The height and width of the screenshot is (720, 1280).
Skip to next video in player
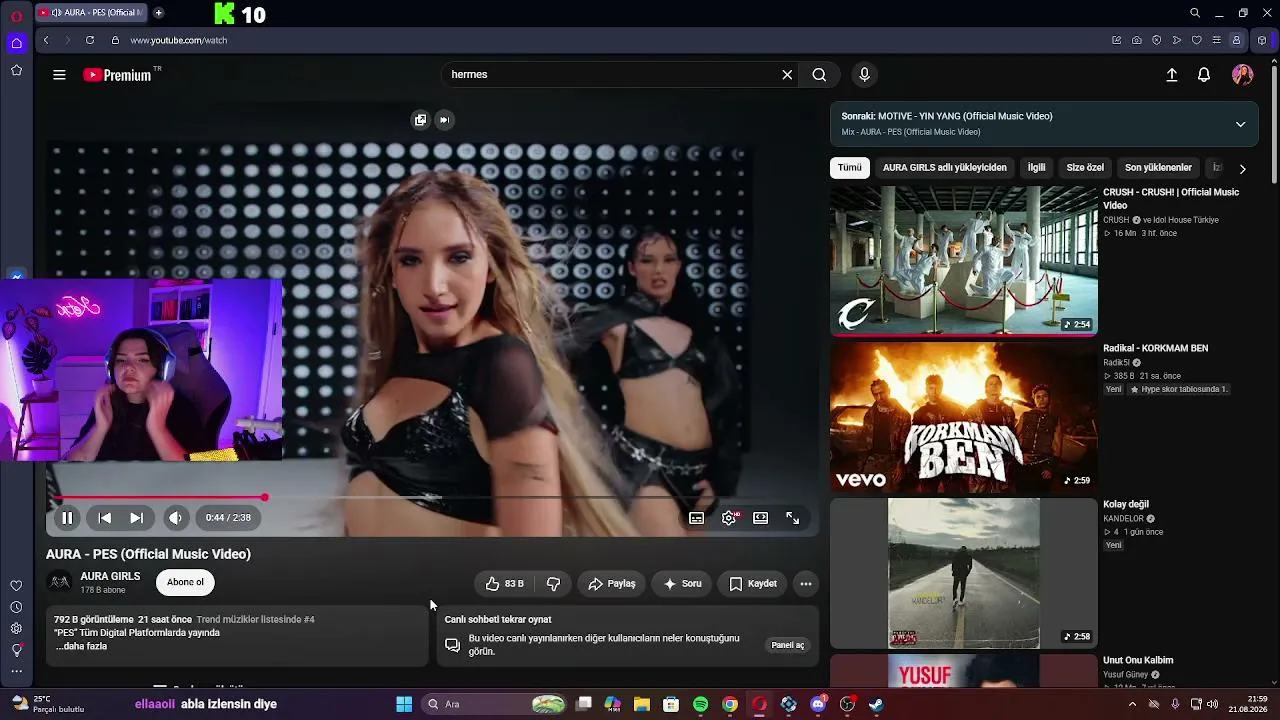pyautogui.click(x=137, y=518)
